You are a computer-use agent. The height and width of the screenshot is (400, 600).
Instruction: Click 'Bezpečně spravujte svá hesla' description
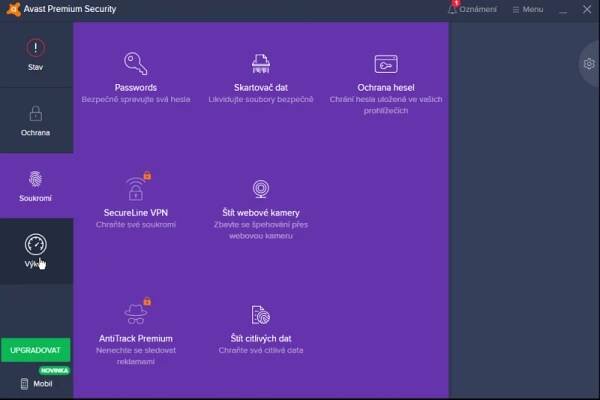click(135, 99)
